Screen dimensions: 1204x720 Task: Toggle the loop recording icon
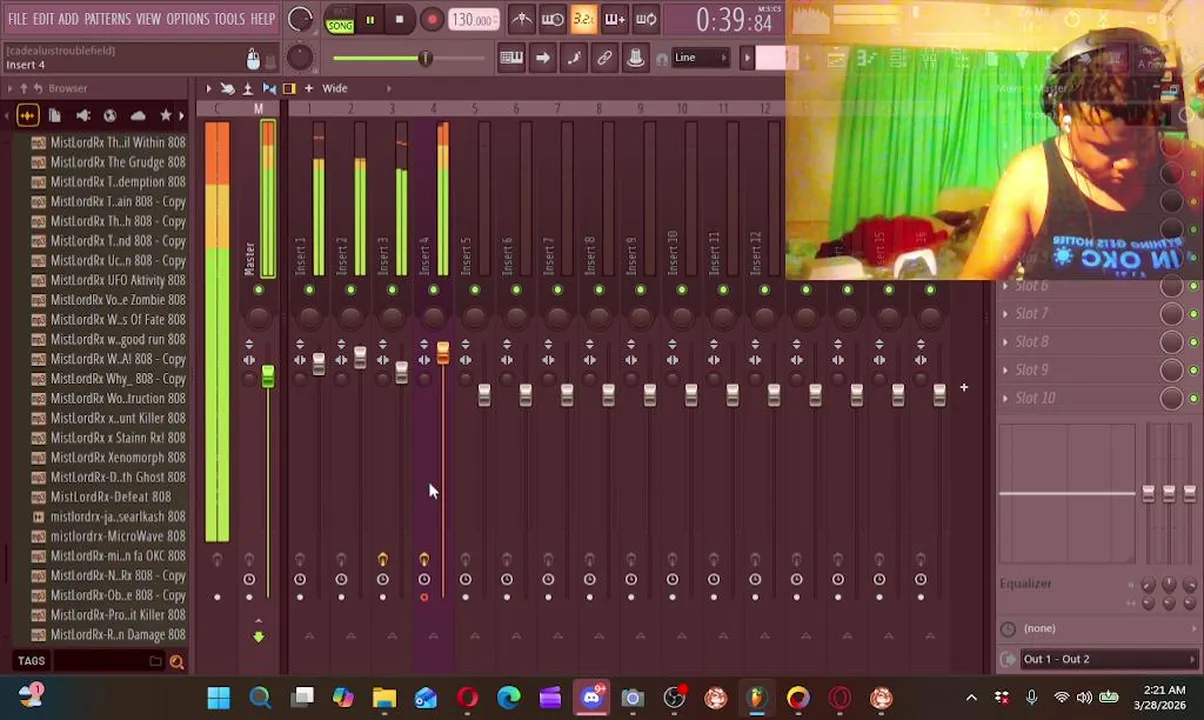click(x=646, y=19)
